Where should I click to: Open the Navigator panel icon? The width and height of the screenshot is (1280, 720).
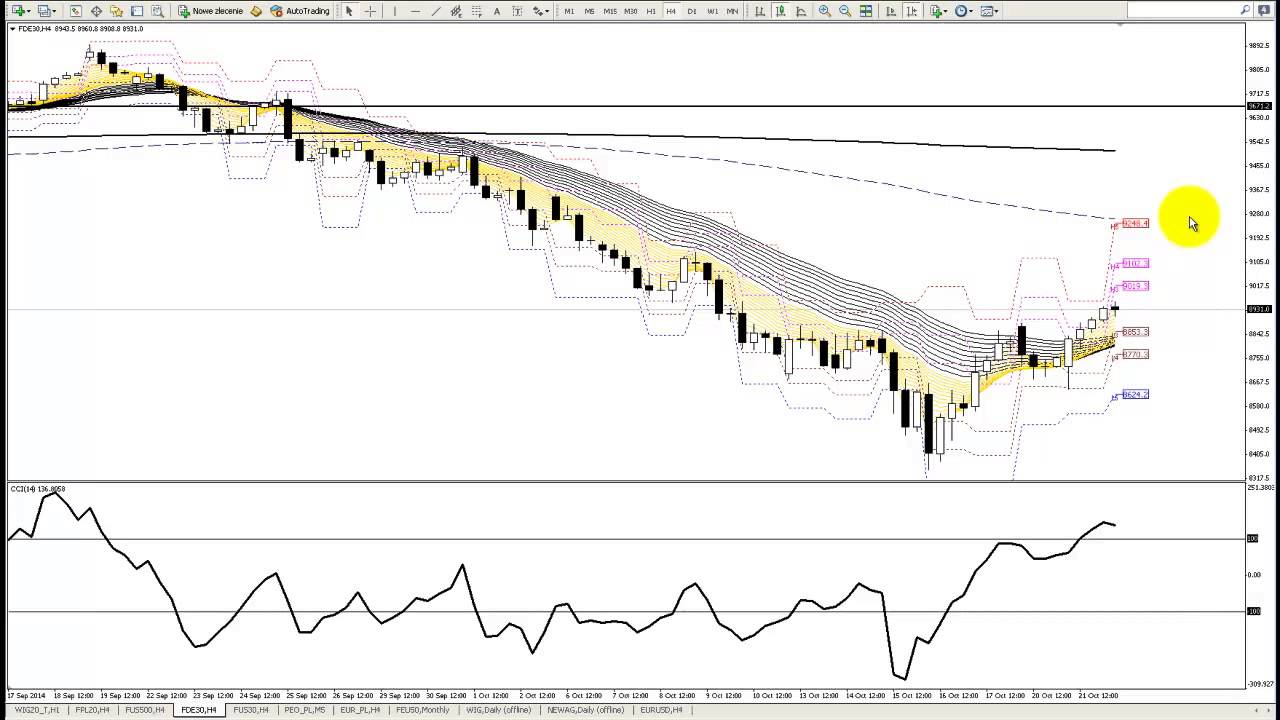[x=116, y=11]
